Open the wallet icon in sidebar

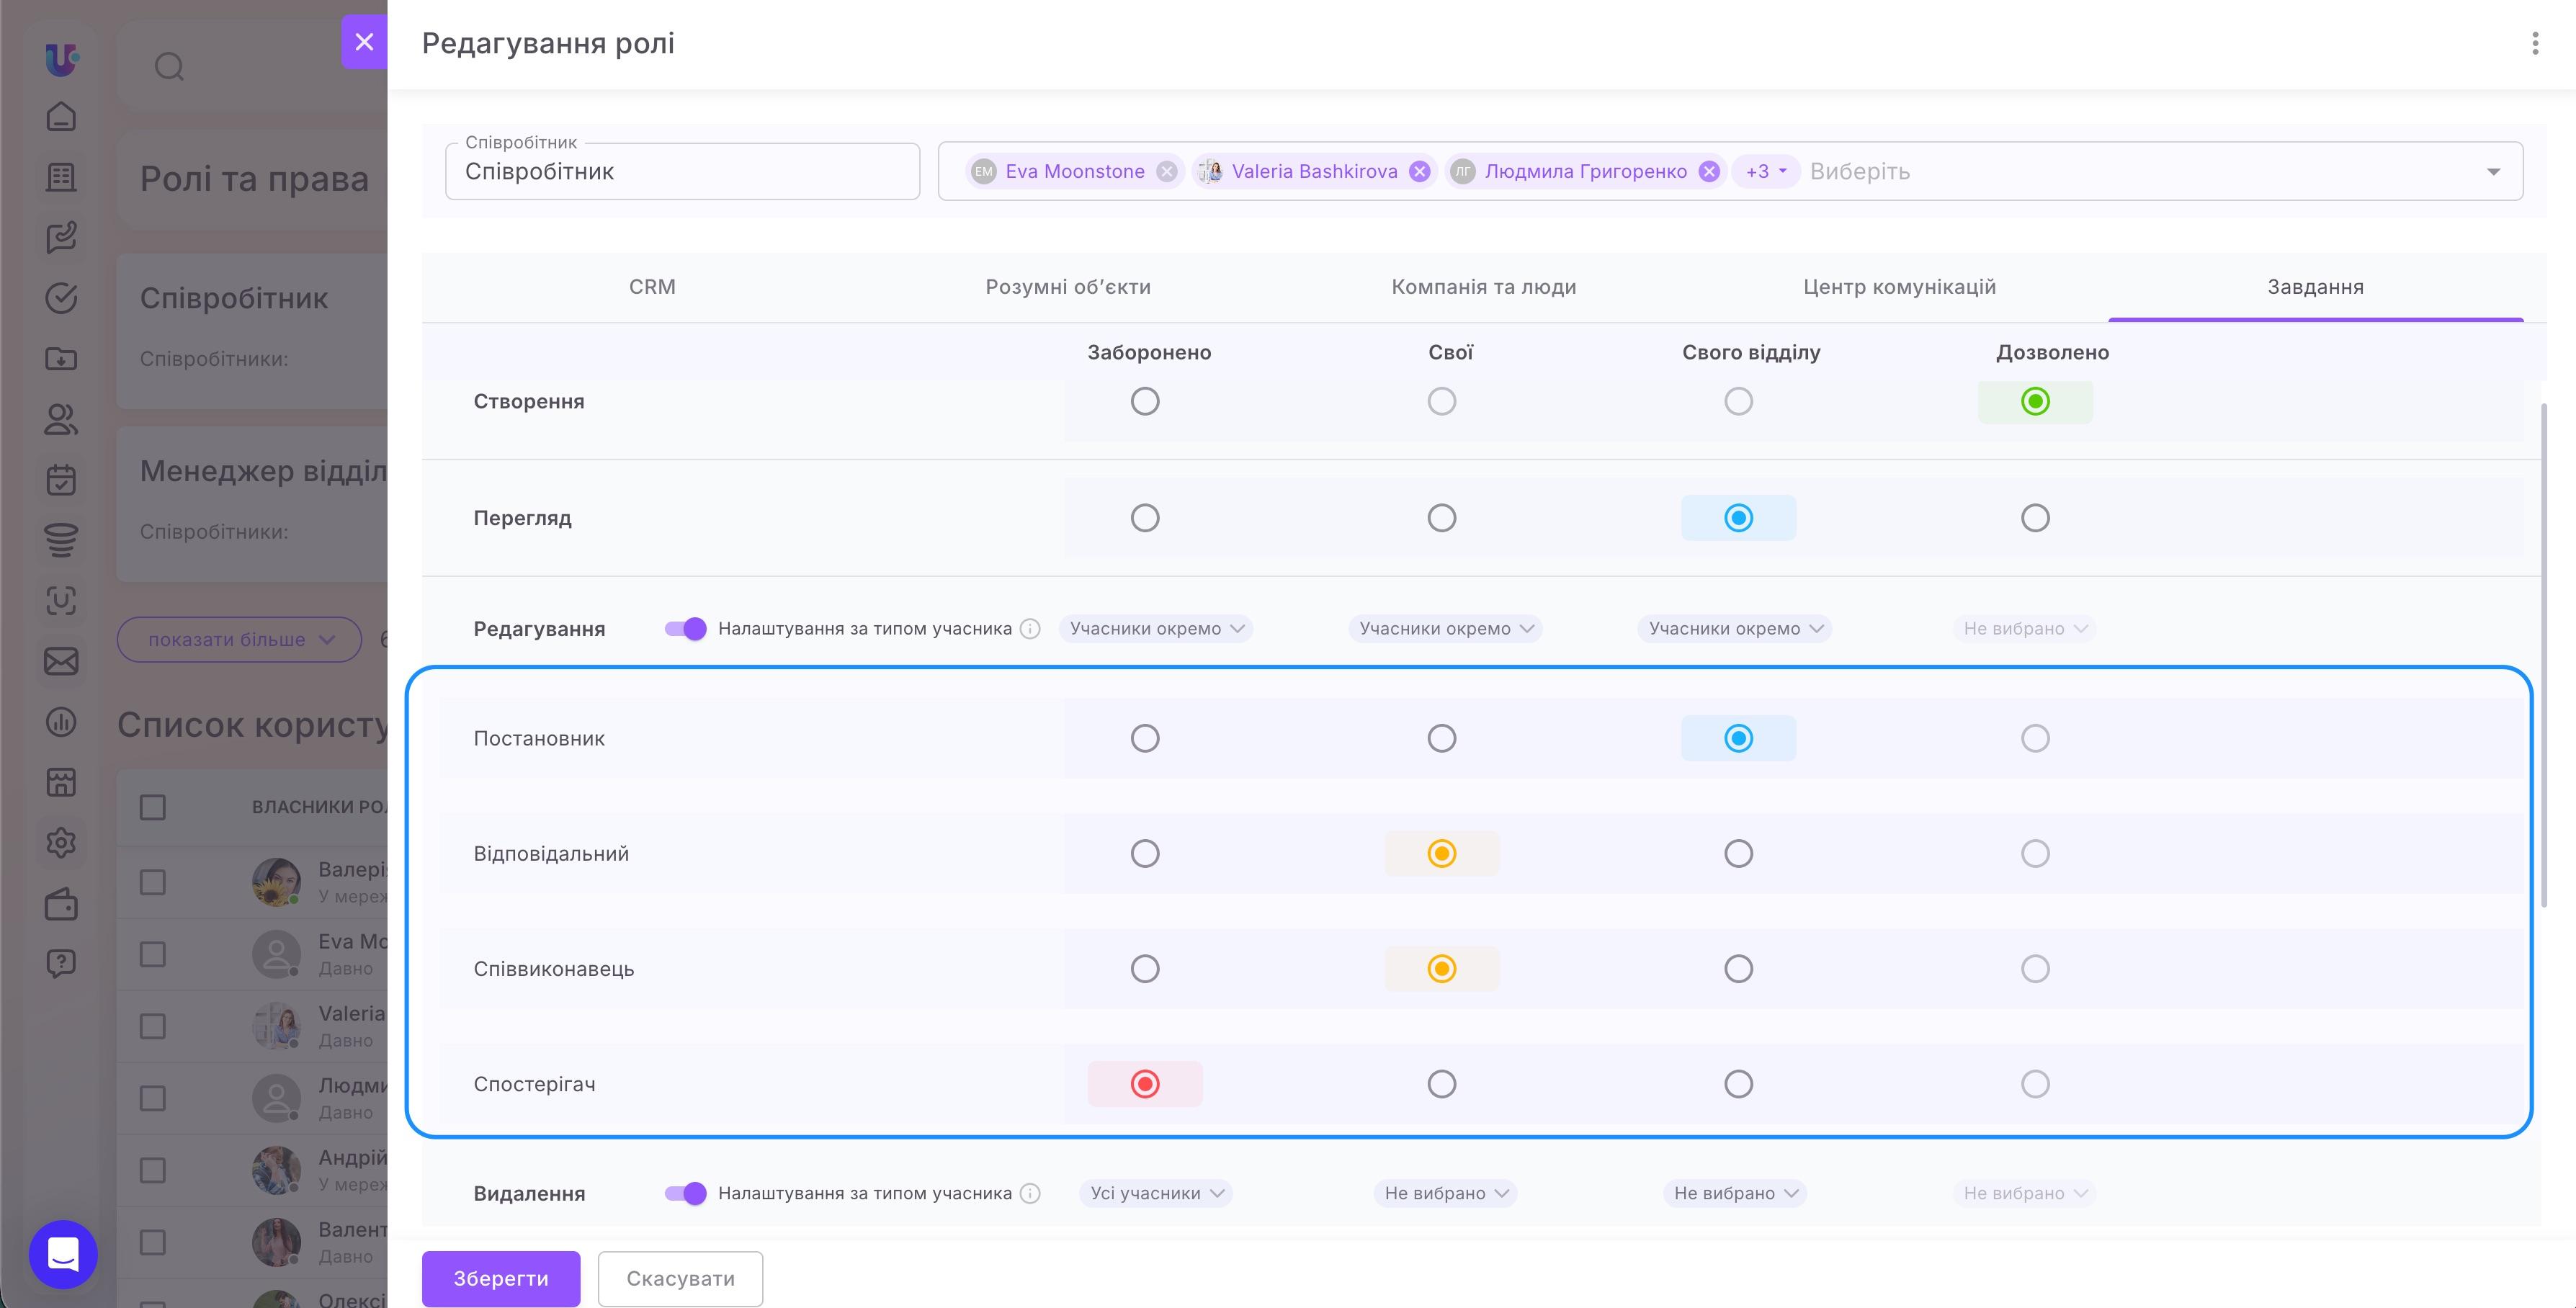tap(61, 904)
